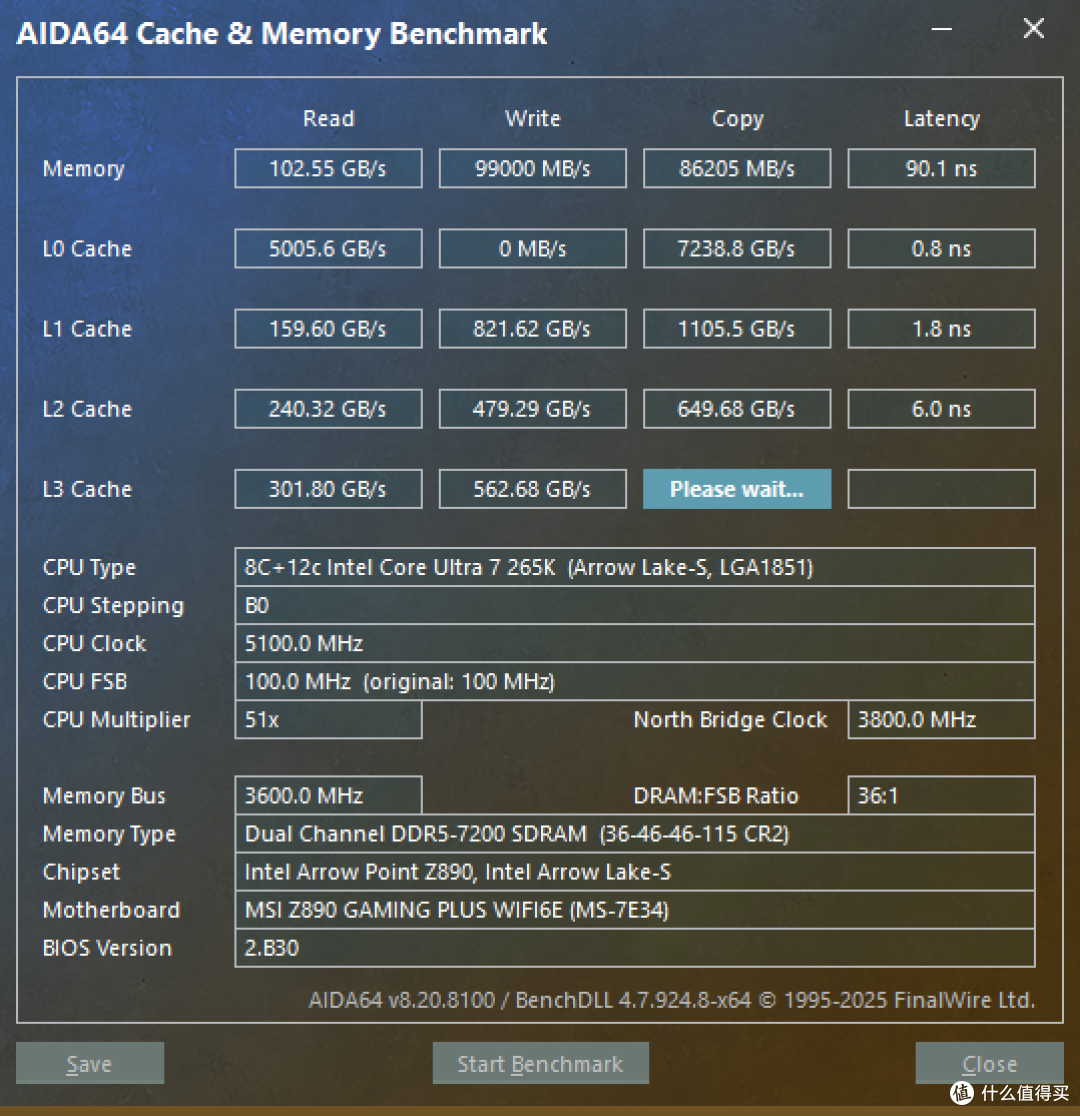
Task: Click the Motherboard label
Action: [x=111, y=910]
